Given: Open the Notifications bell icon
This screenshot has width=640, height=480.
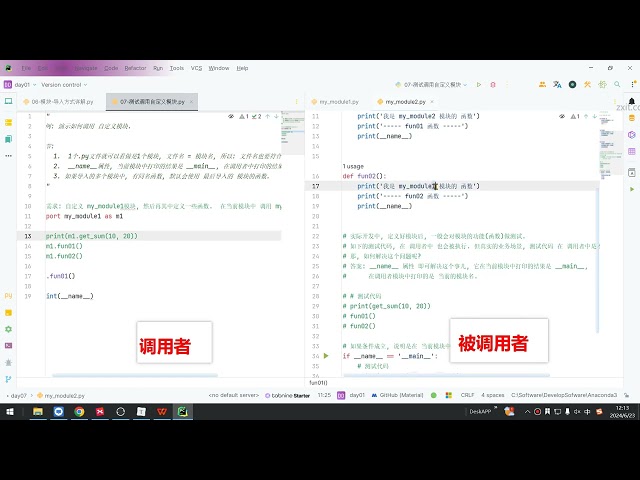Looking at the screenshot, I should coord(632,101).
